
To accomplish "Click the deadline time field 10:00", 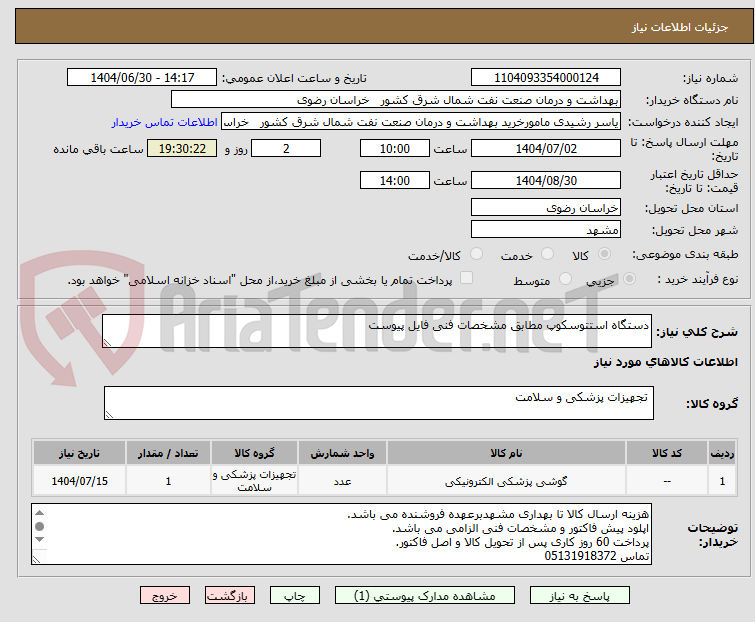I will [x=394, y=148].
